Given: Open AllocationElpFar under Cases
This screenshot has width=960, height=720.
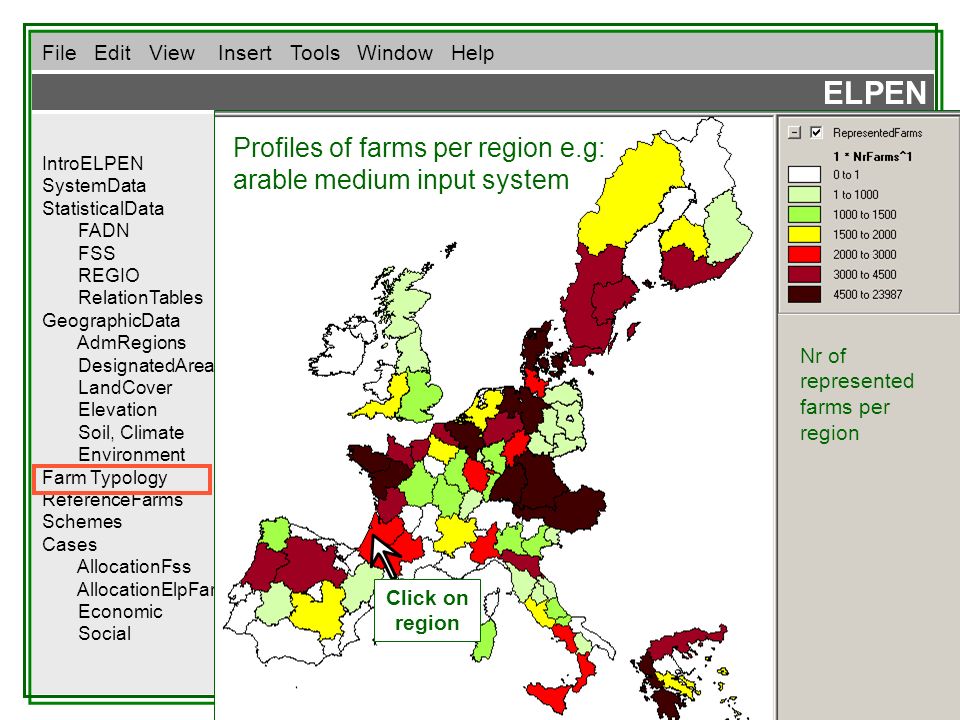Looking at the screenshot, I should 146,590.
